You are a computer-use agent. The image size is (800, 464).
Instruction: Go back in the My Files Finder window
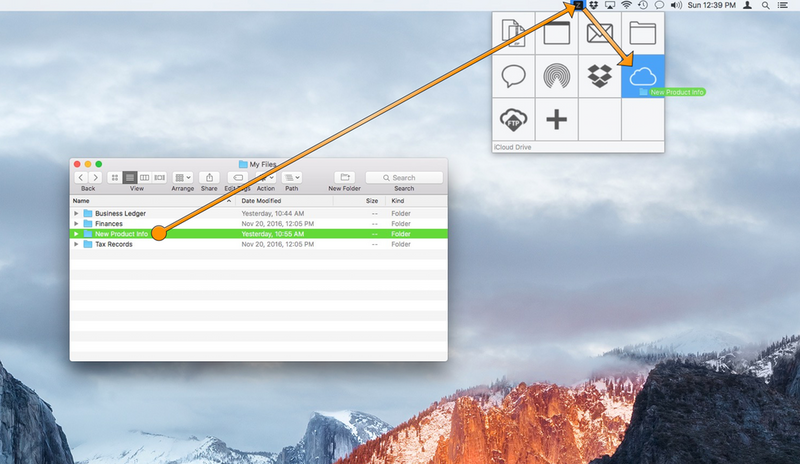tap(81, 177)
